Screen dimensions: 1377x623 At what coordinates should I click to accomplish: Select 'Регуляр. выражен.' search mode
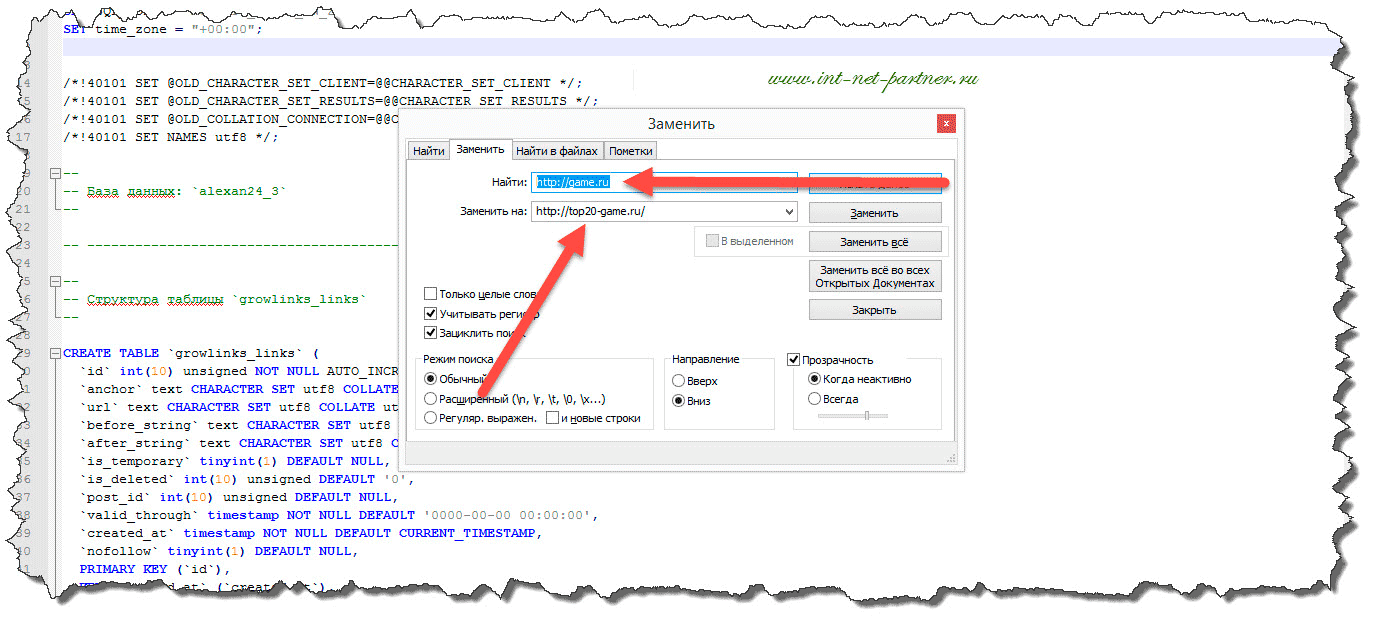tap(431, 418)
